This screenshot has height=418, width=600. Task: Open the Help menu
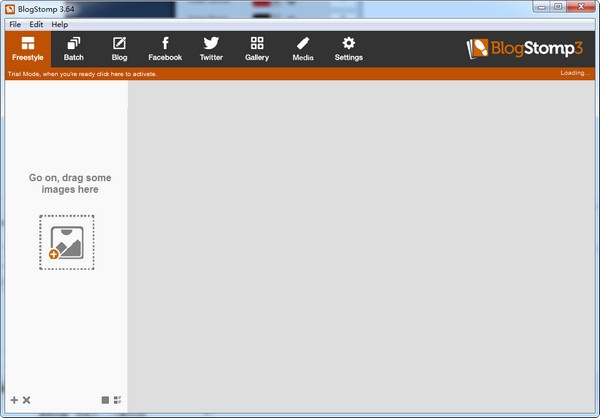(x=60, y=24)
